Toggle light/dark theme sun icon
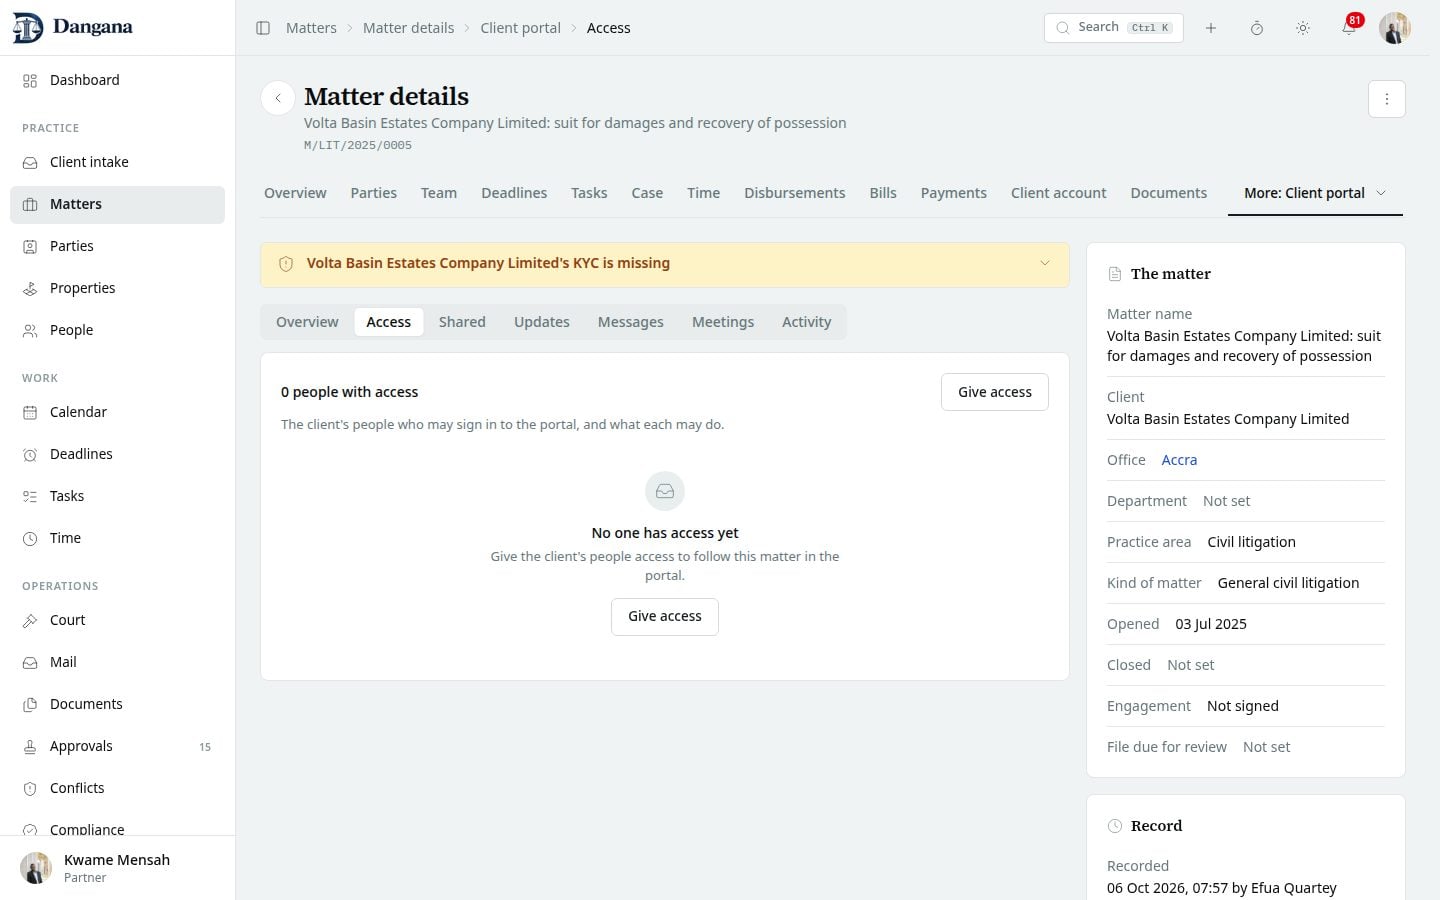Image resolution: width=1440 pixels, height=900 pixels. (1303, 28)
